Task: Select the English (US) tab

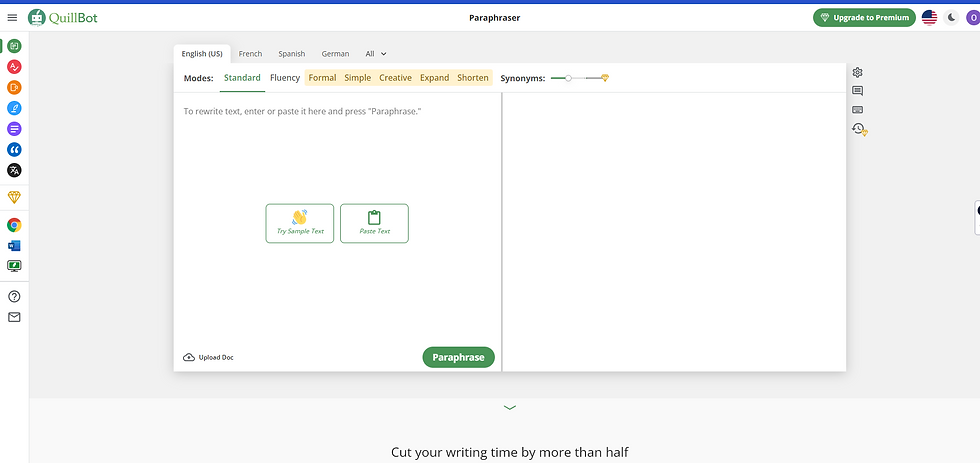Action: [x=202, y=54]
